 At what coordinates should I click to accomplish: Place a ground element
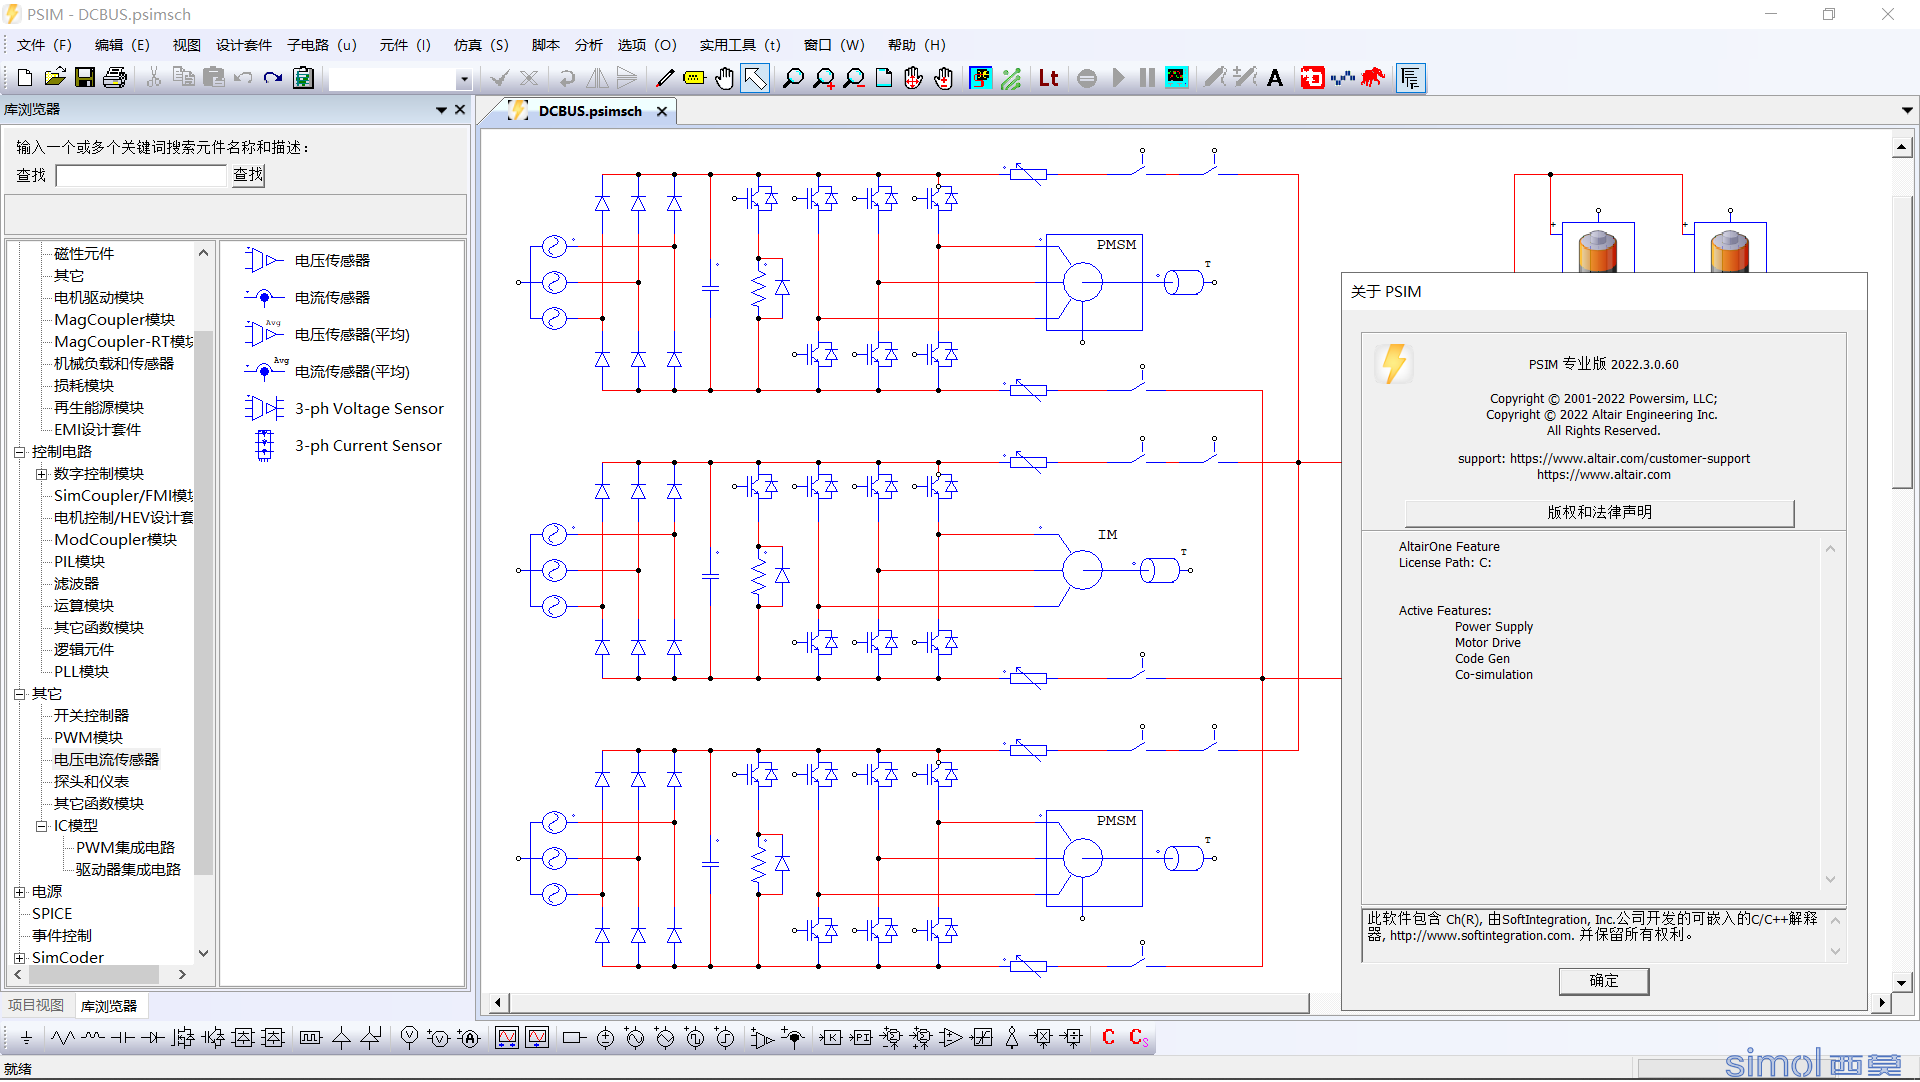[26, 1038]
